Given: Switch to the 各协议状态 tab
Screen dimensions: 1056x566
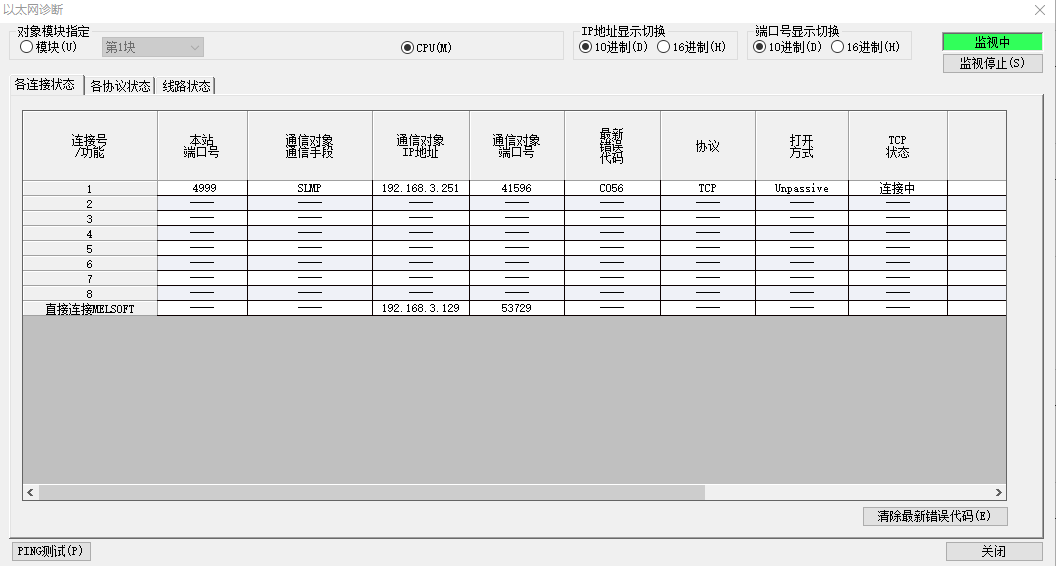Looking at the screenshot, I should [120, 86].
